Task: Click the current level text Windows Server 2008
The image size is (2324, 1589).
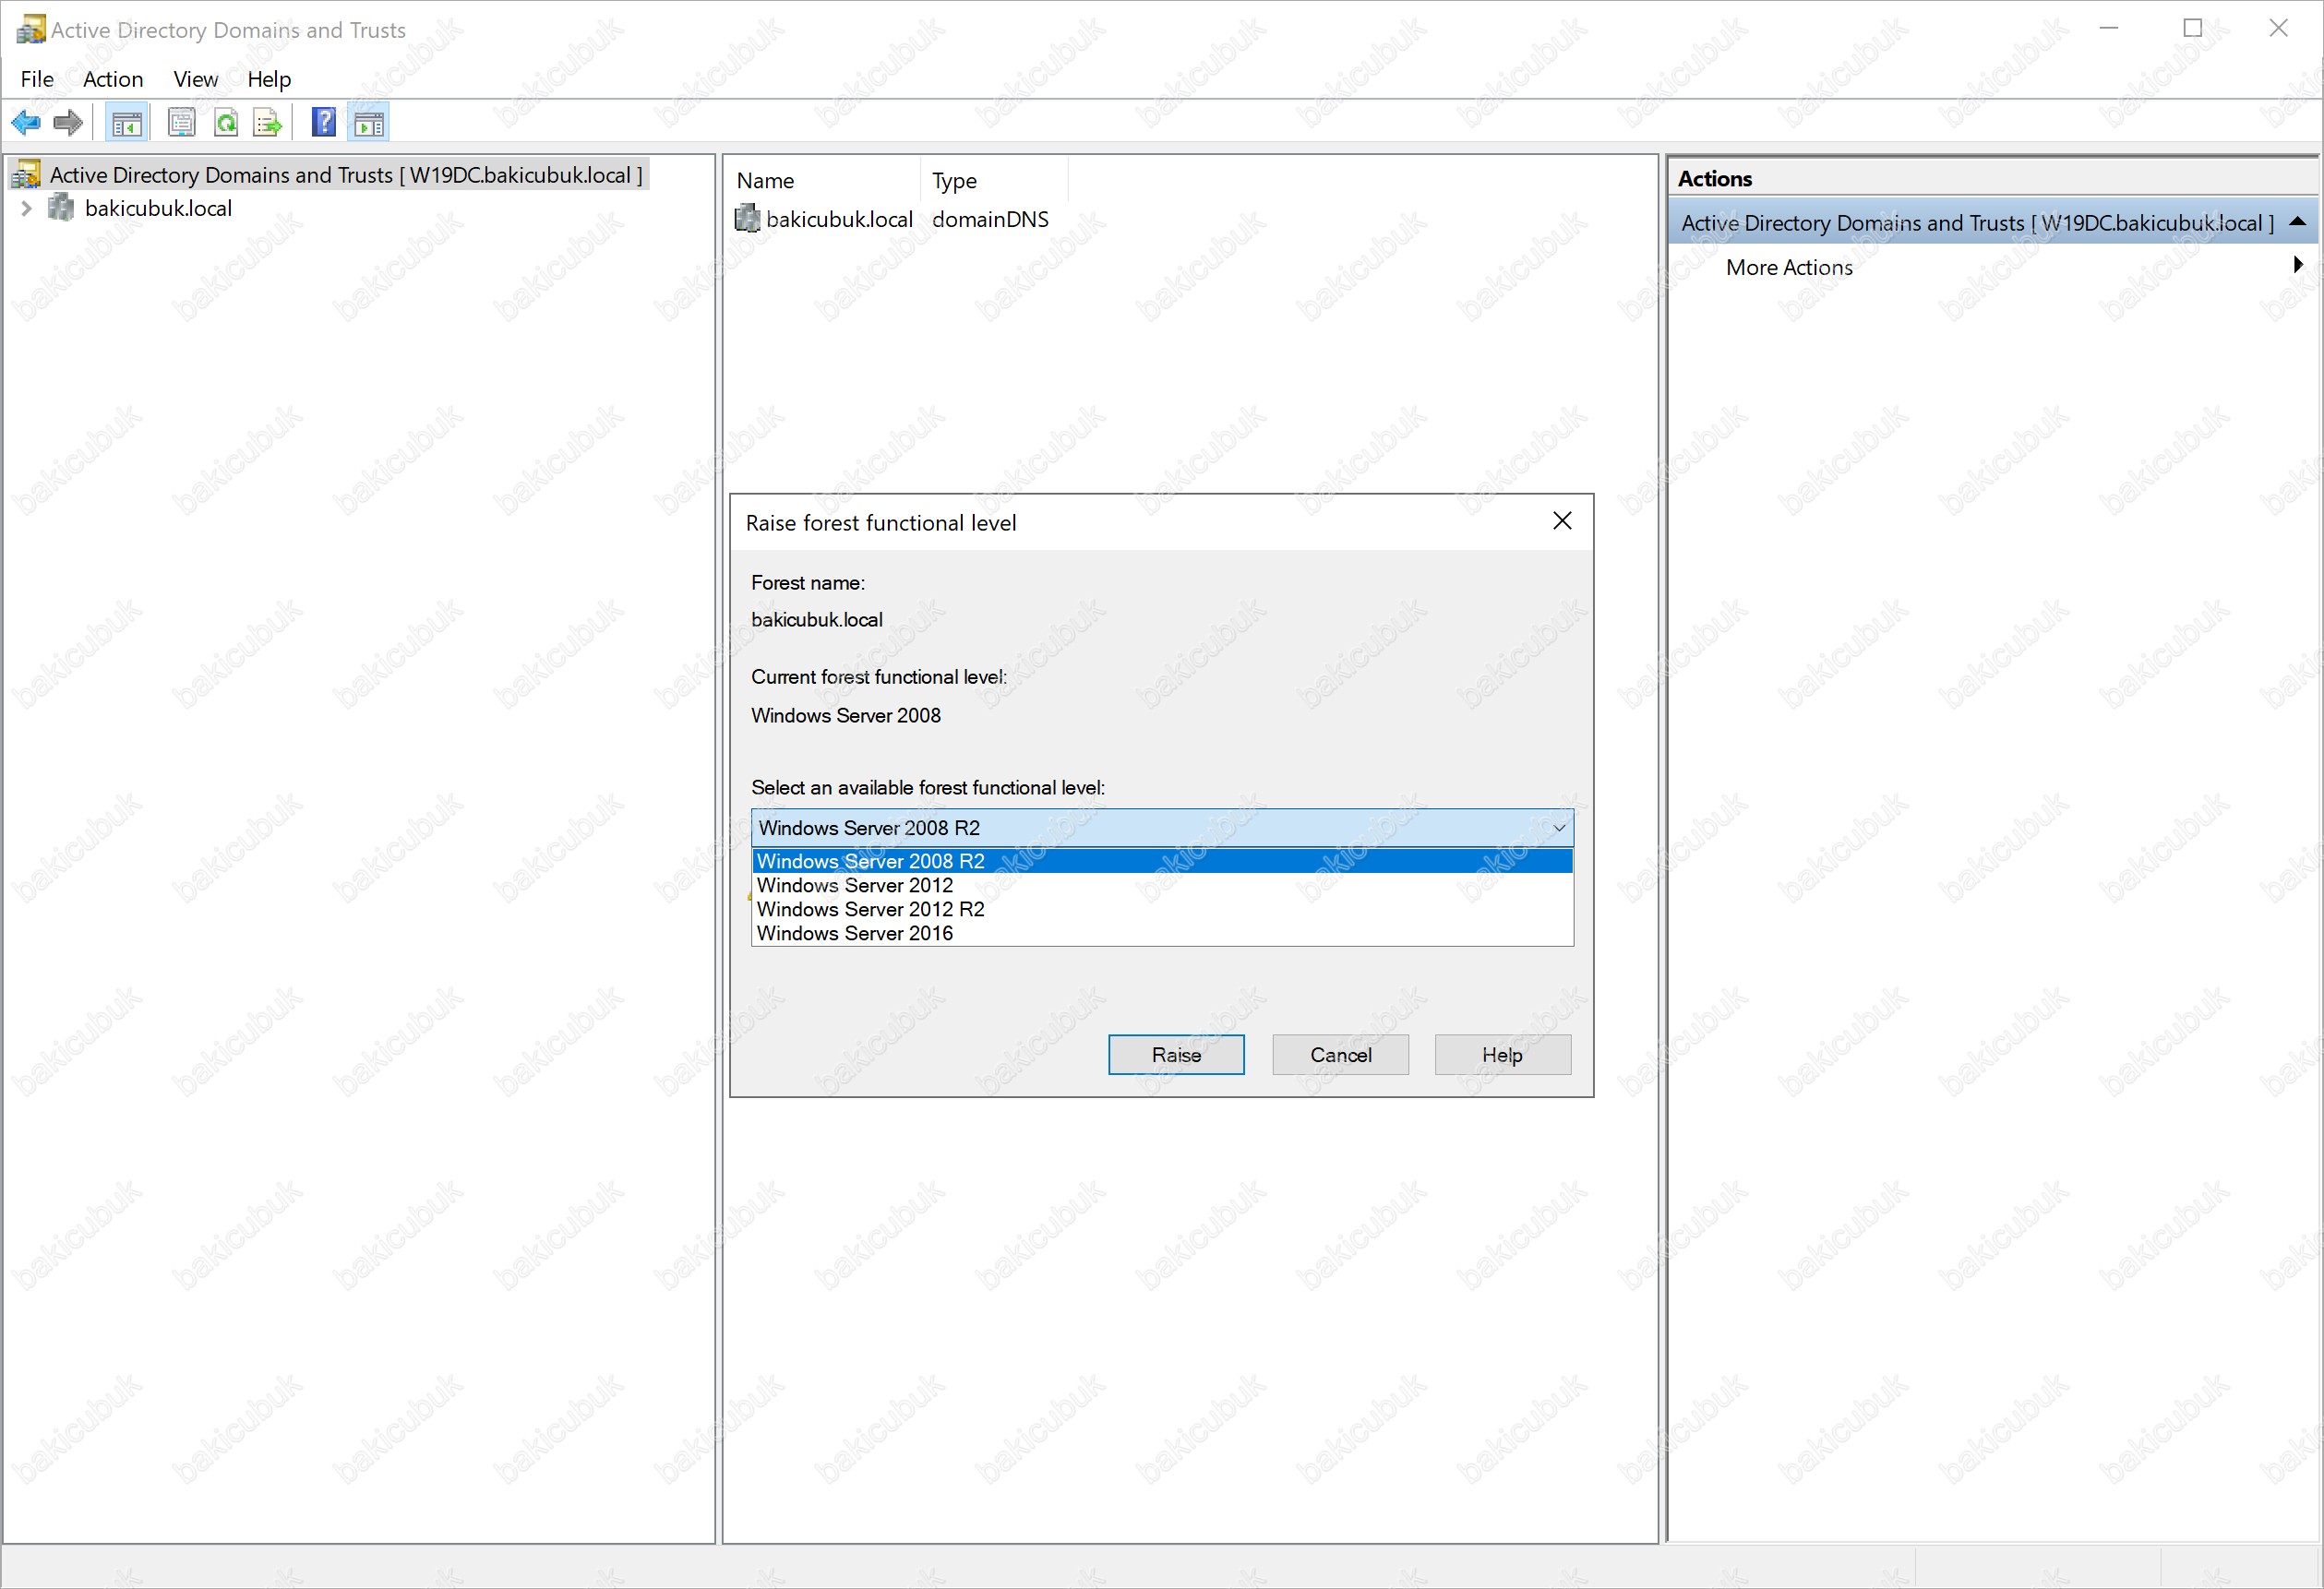Action: click(846, 716)
